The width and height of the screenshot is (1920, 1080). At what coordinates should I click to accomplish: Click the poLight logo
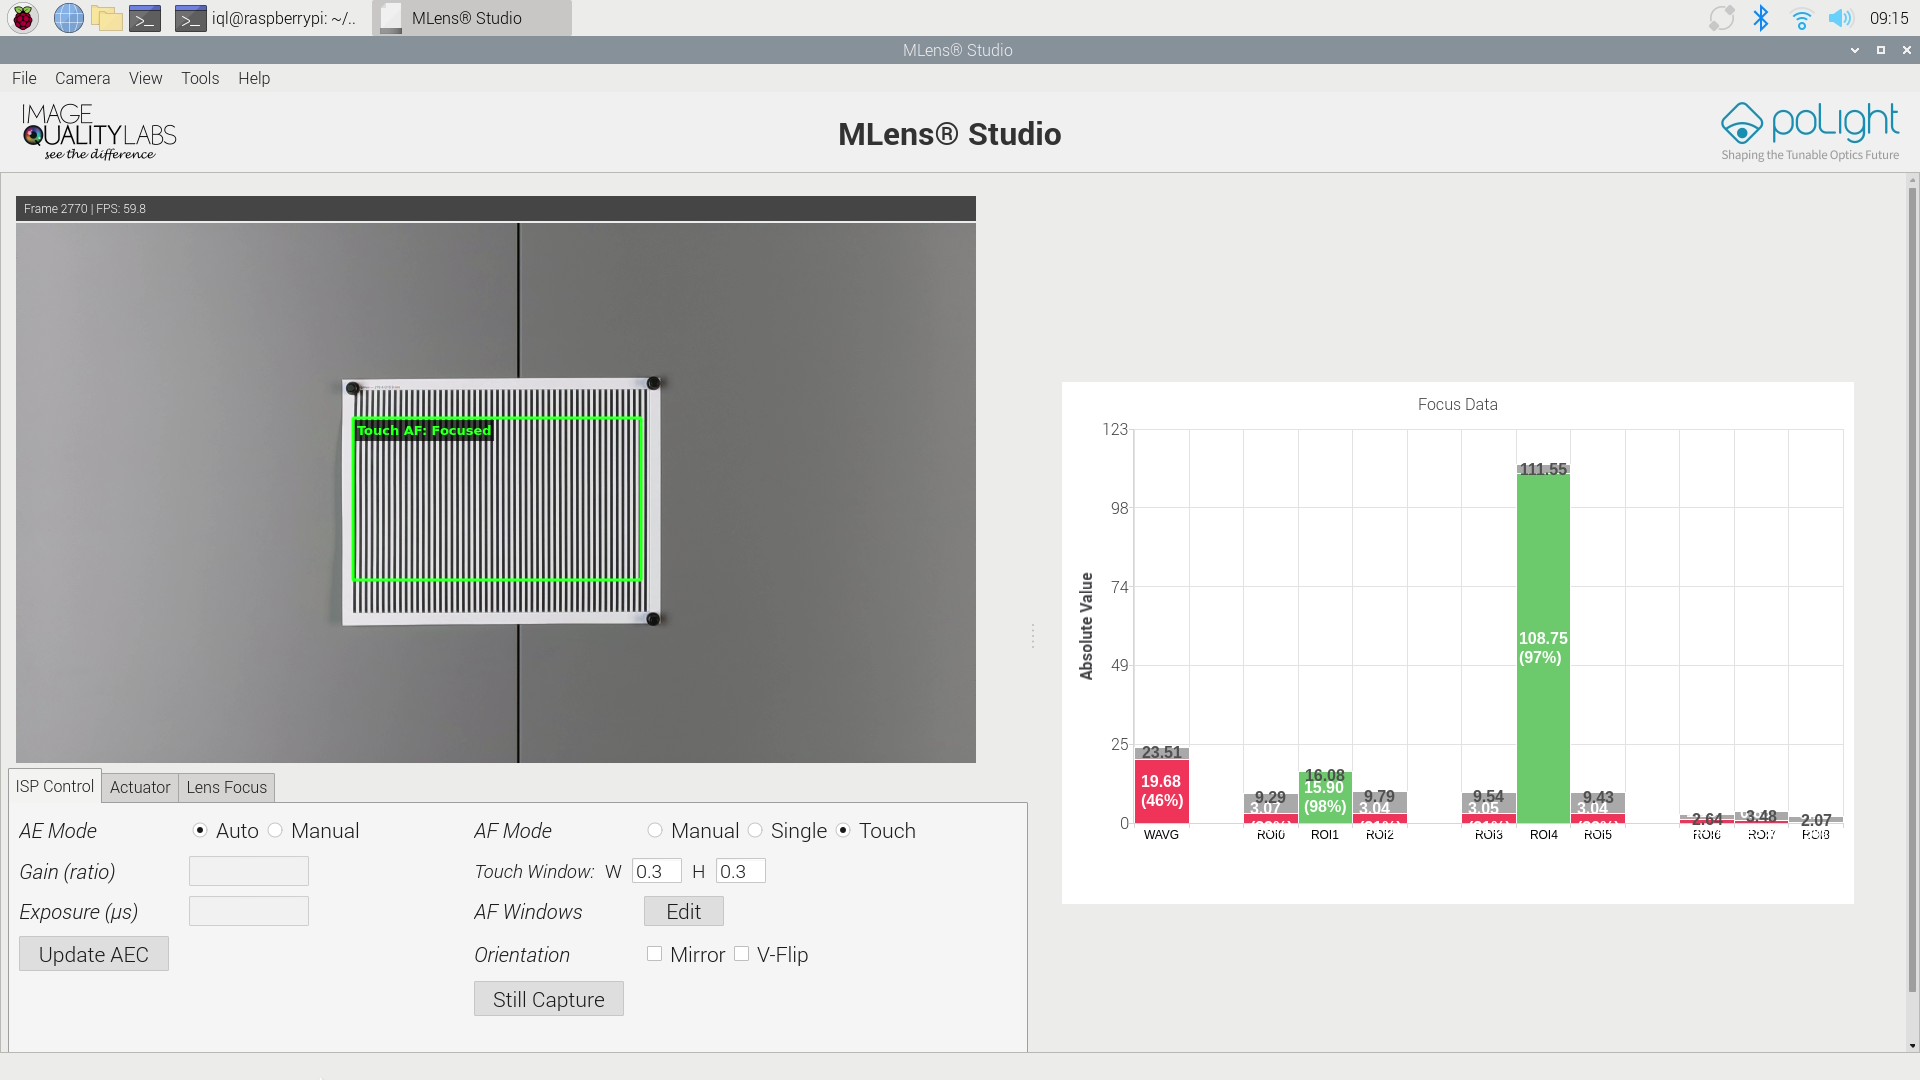1809,130
